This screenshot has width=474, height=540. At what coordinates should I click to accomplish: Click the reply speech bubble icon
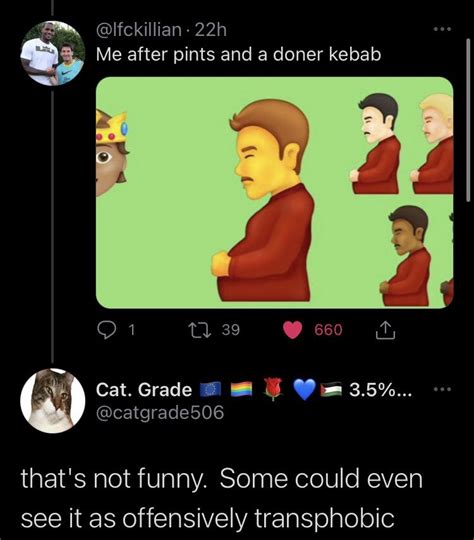pyautogui.click(x=107, y=330)
